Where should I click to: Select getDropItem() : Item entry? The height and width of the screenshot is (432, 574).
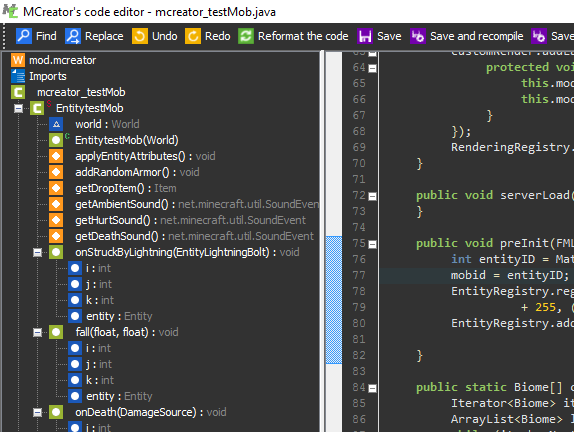(x=126, y=188)
